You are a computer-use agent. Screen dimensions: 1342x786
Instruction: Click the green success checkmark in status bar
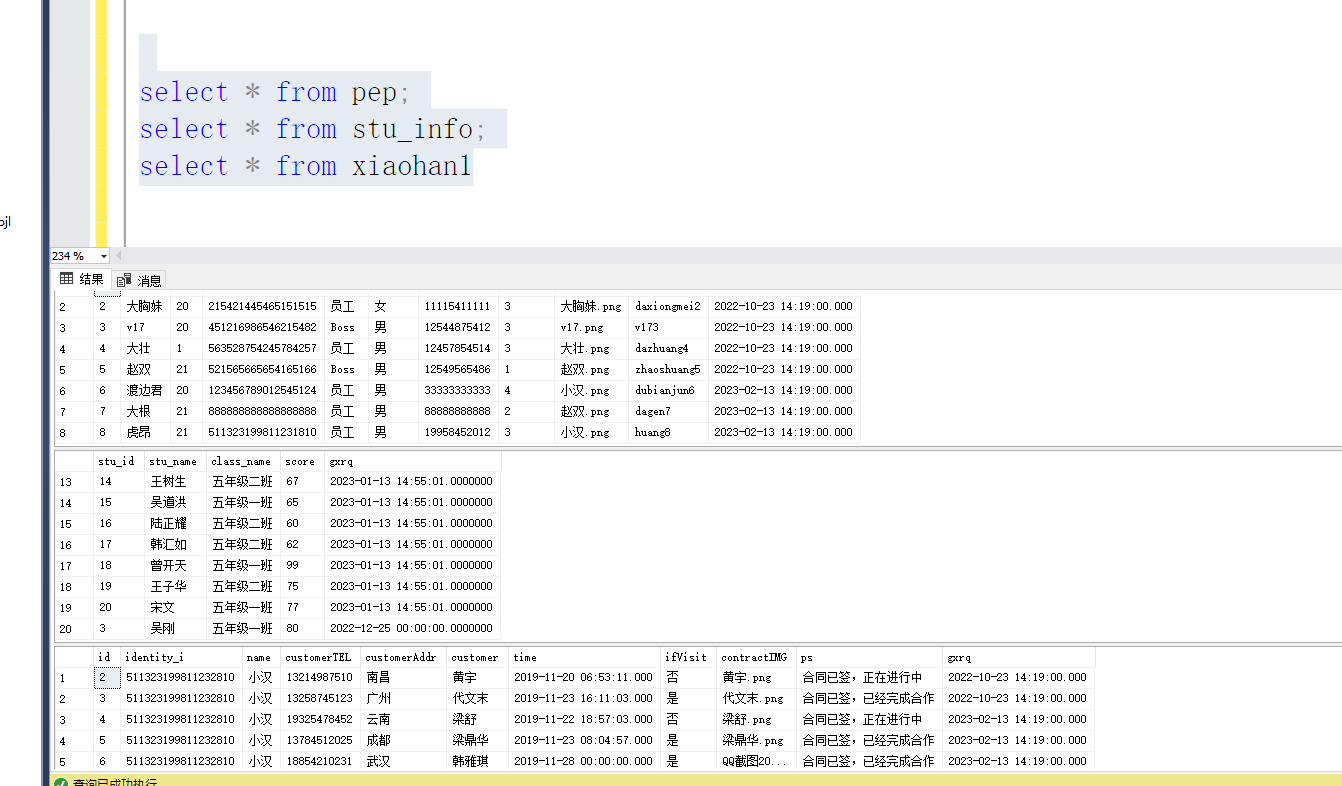click(60, 783)
